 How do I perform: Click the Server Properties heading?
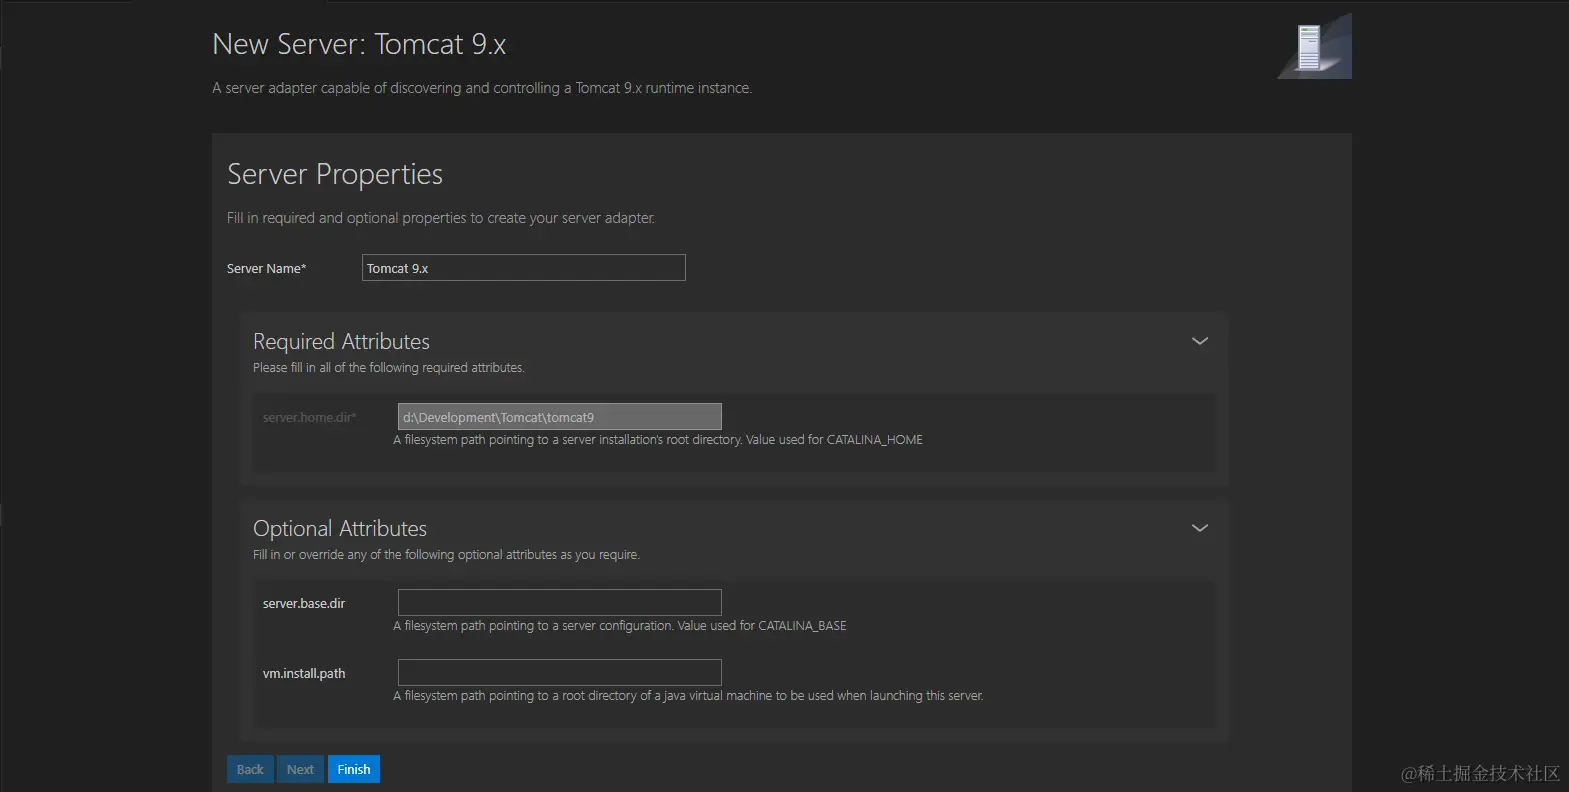tap(335, 174)
